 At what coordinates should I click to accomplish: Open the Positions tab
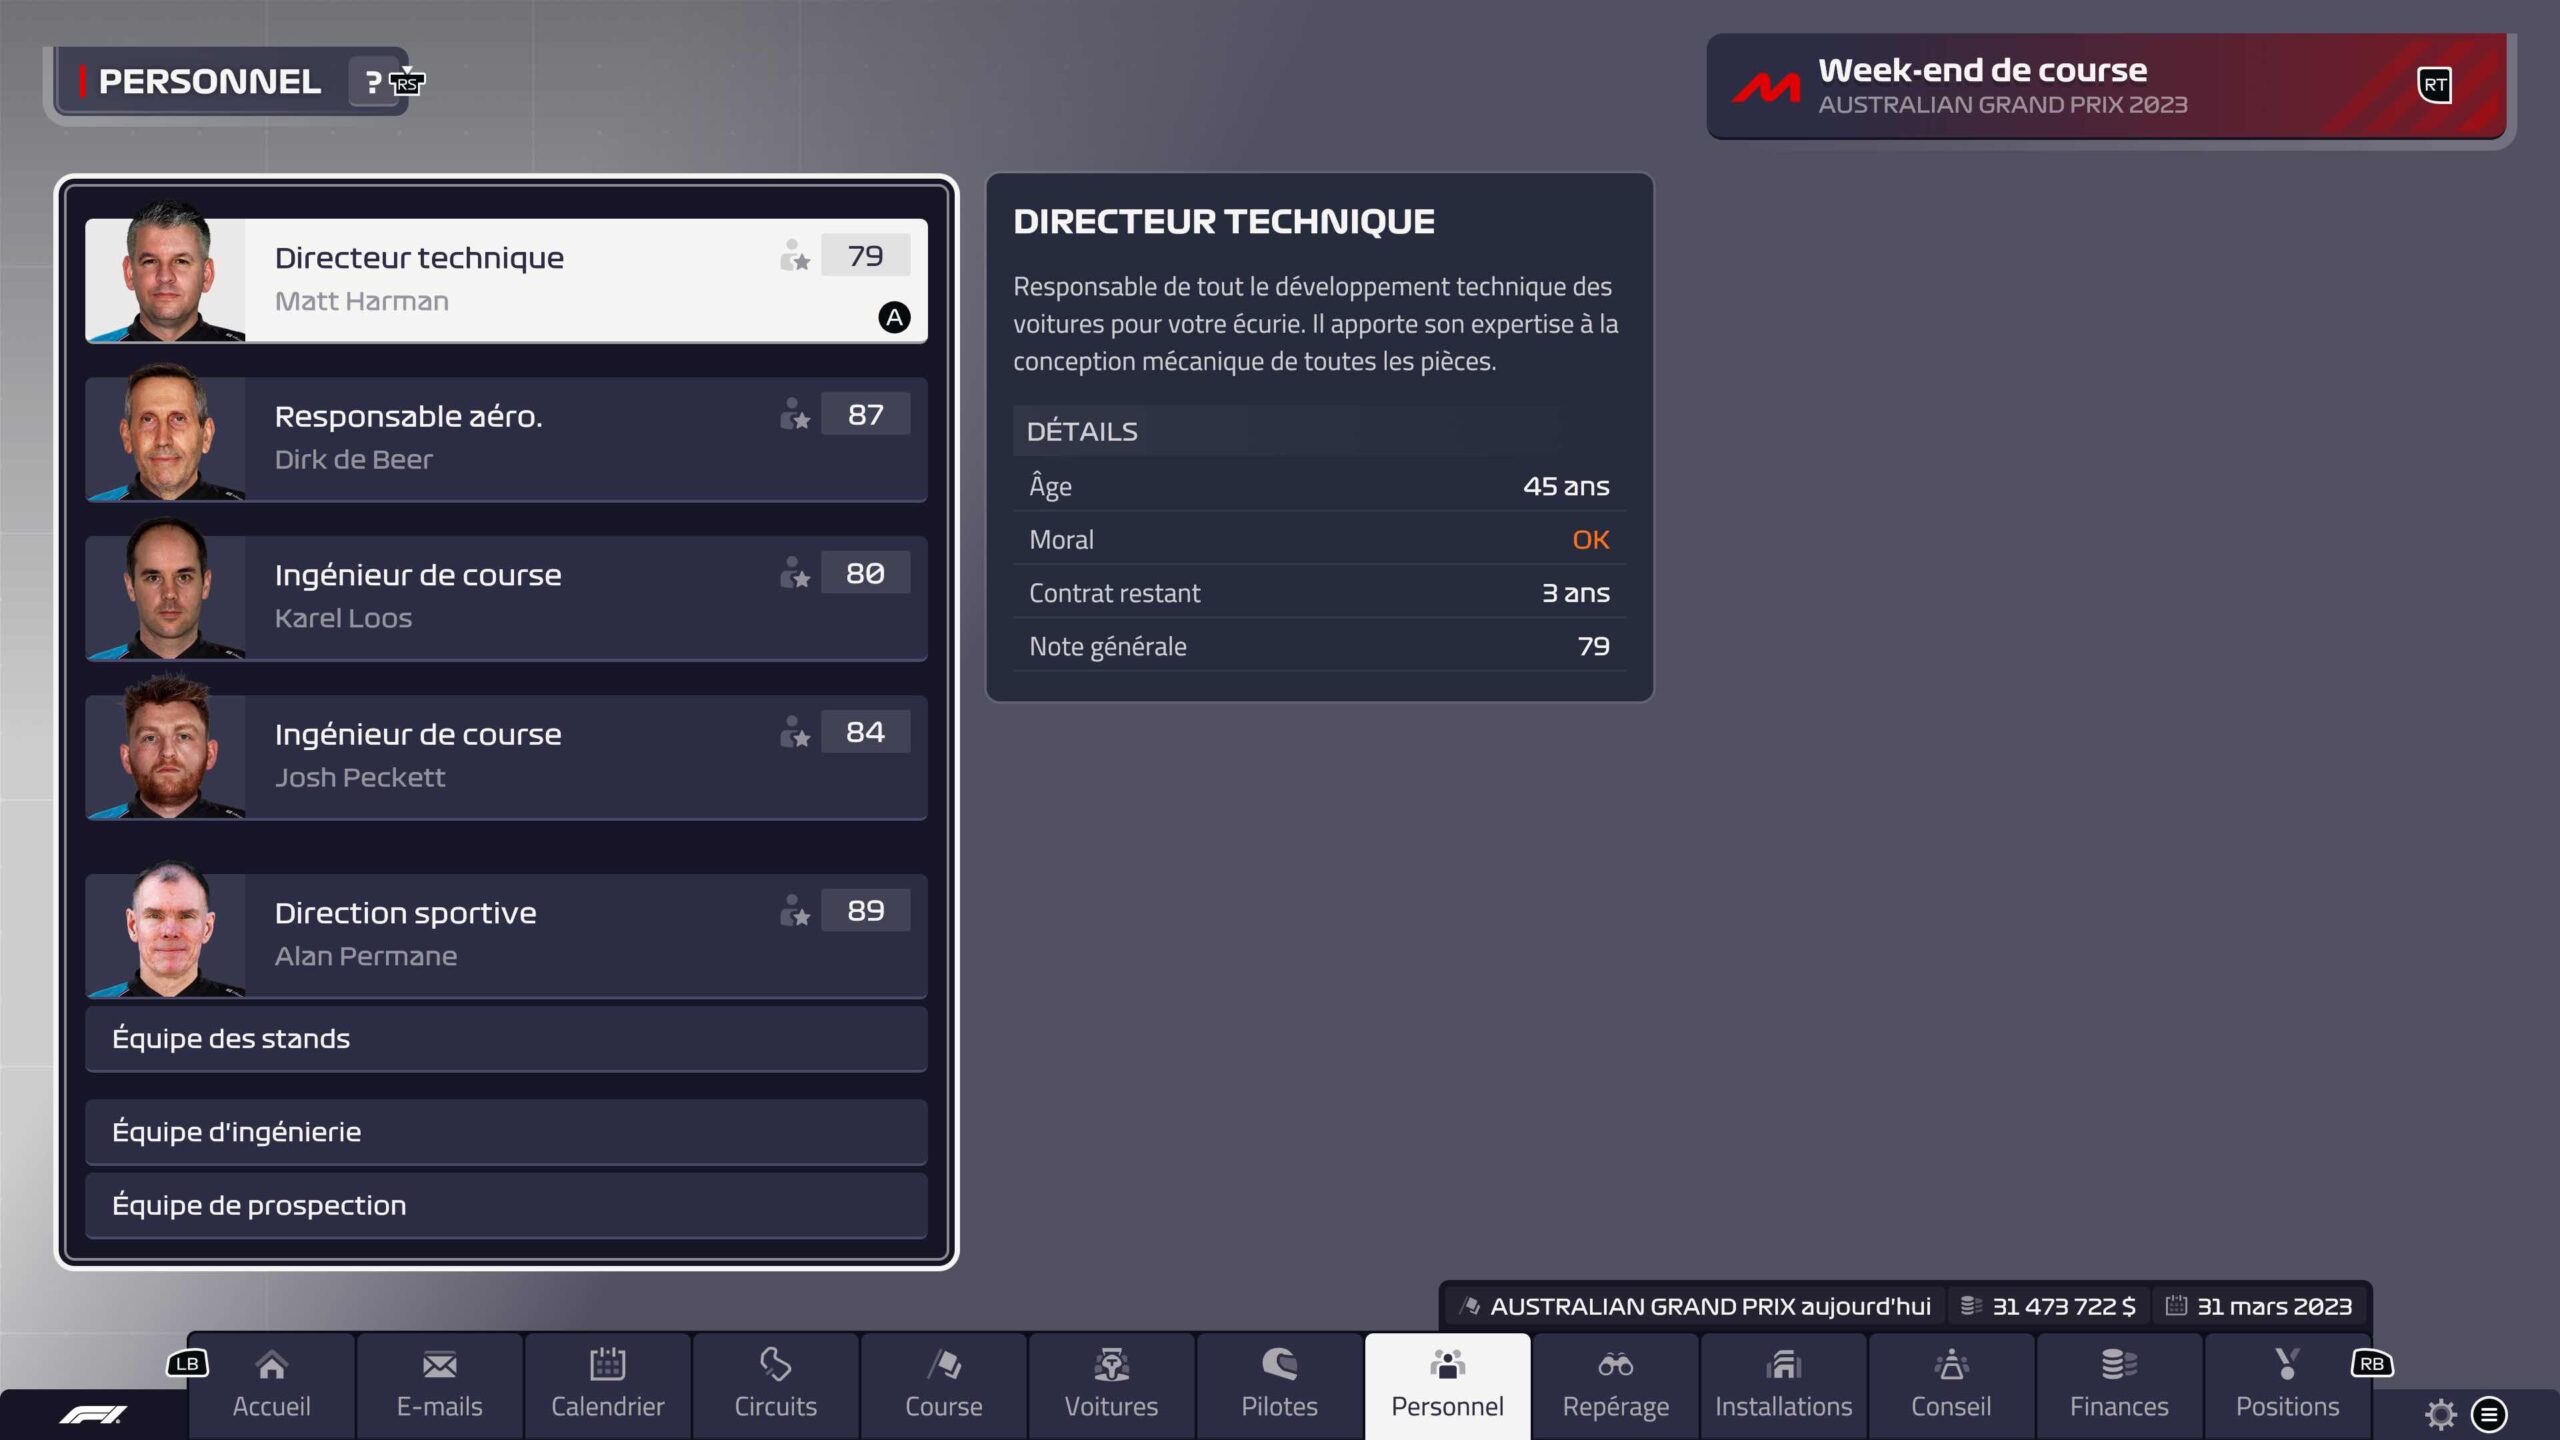tap(2288, 1386)
